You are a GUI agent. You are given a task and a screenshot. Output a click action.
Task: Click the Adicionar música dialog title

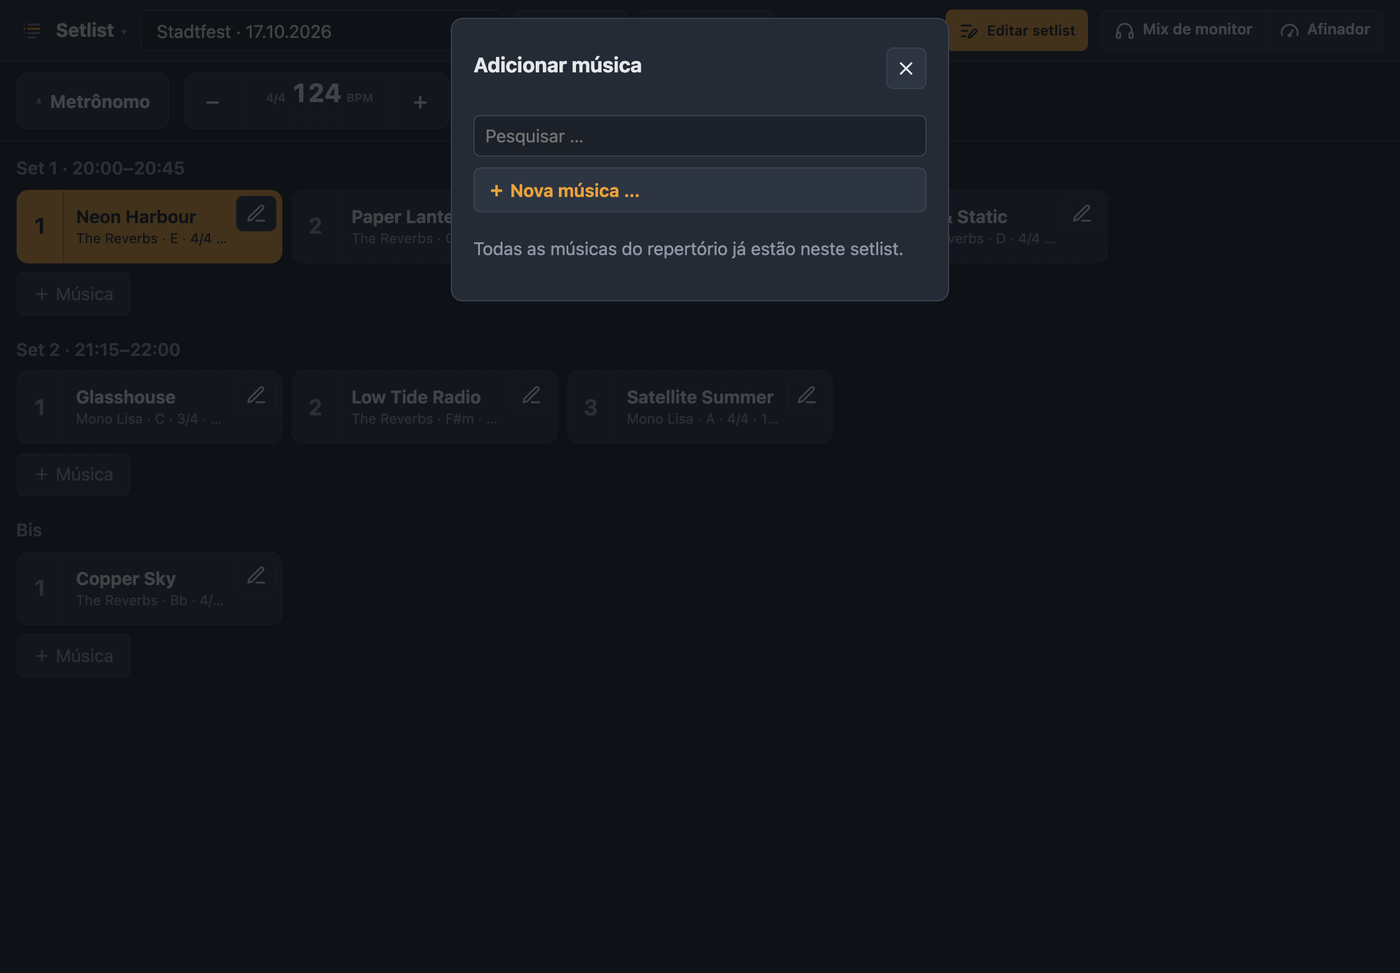[x=558, y=65]
